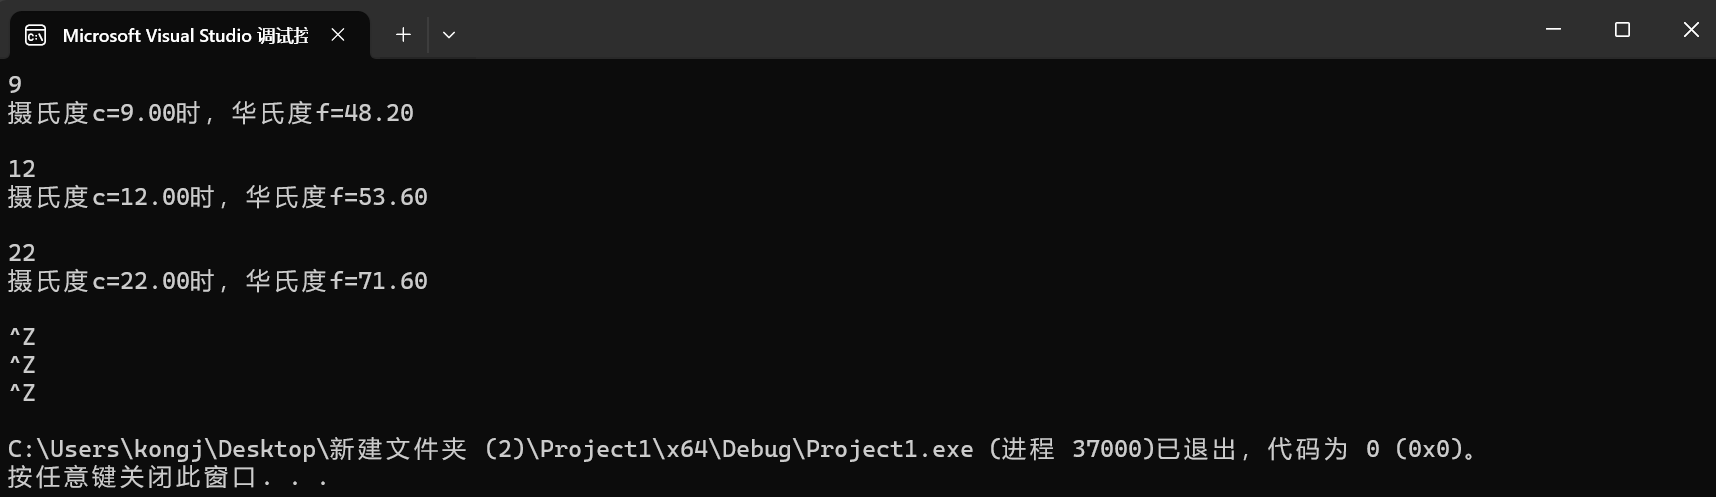The image size is (1716, 497).
Task: Expand the new tab profile dropdown chevron
Action: click(x=449, y=35)
